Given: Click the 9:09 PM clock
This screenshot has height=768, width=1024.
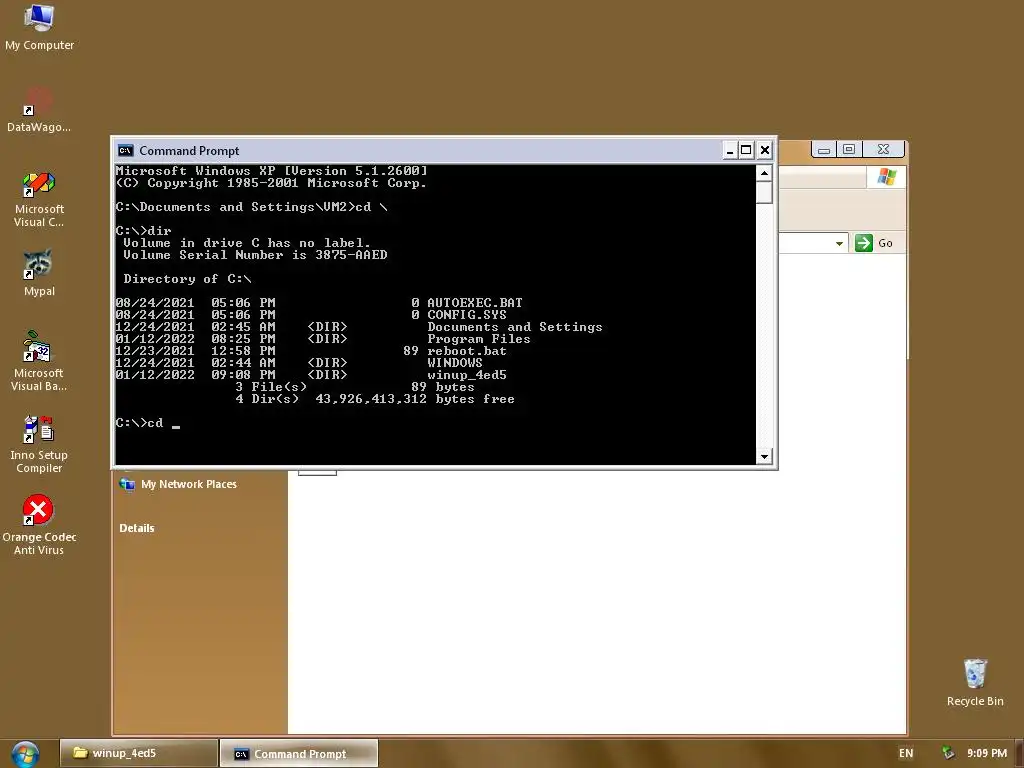Looking at the screenshot, I should tap(987, 753).
